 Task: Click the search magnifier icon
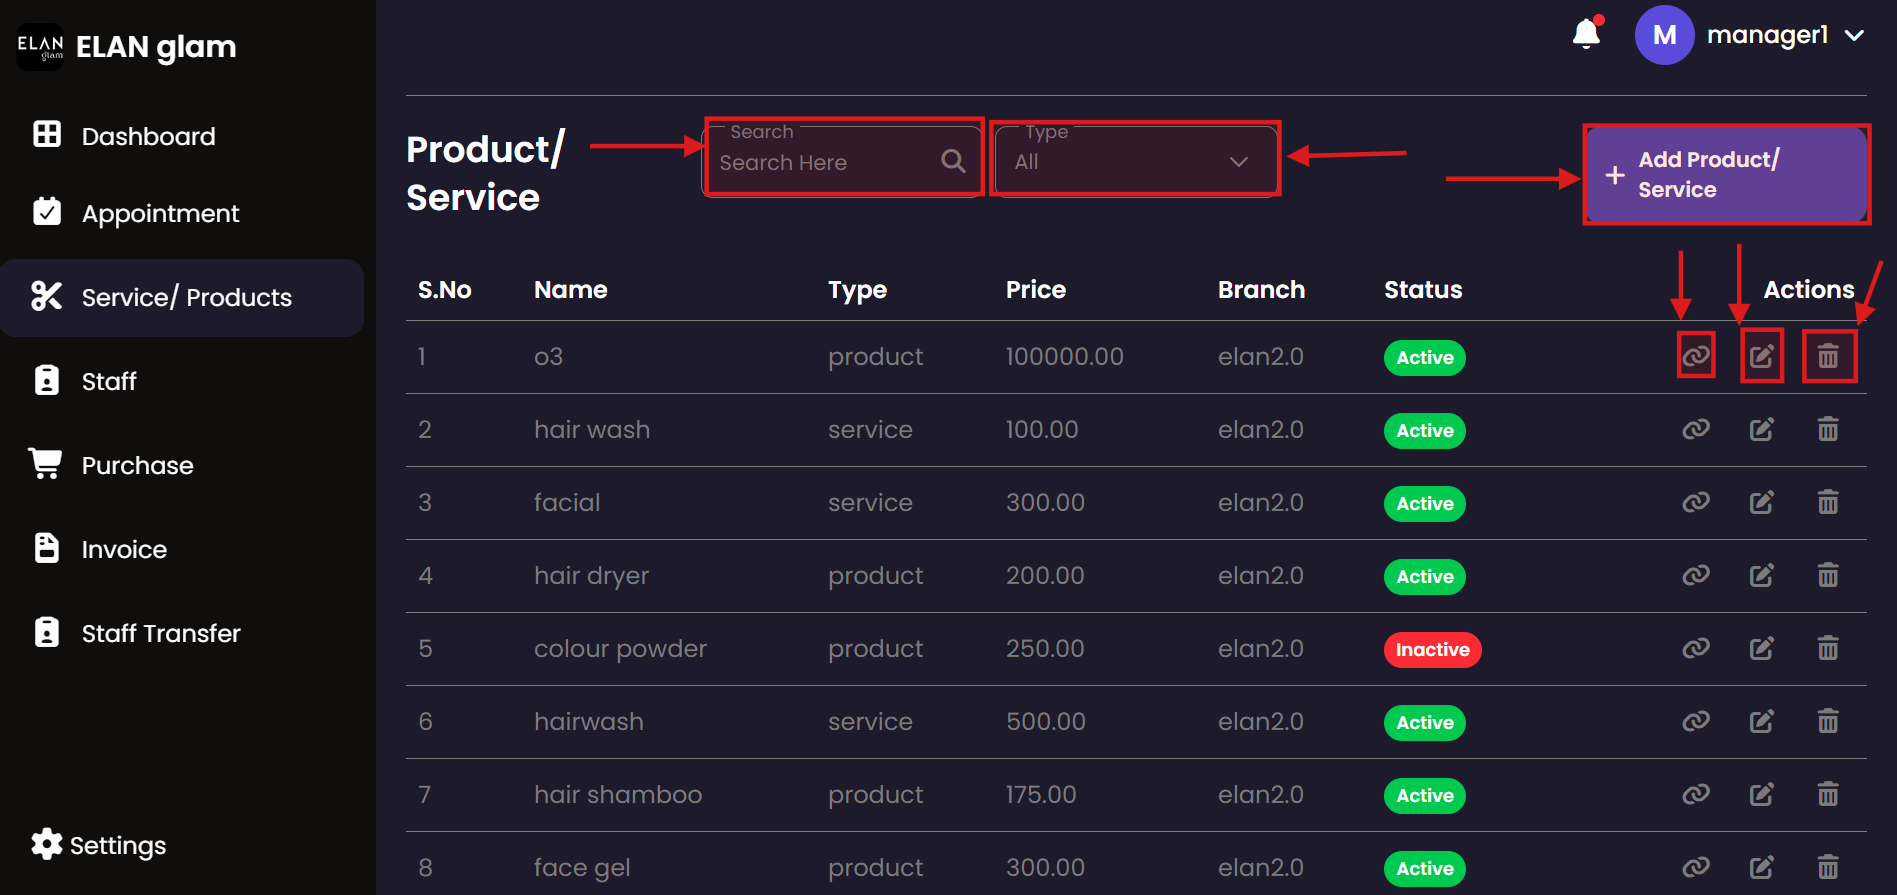[953, 161]
